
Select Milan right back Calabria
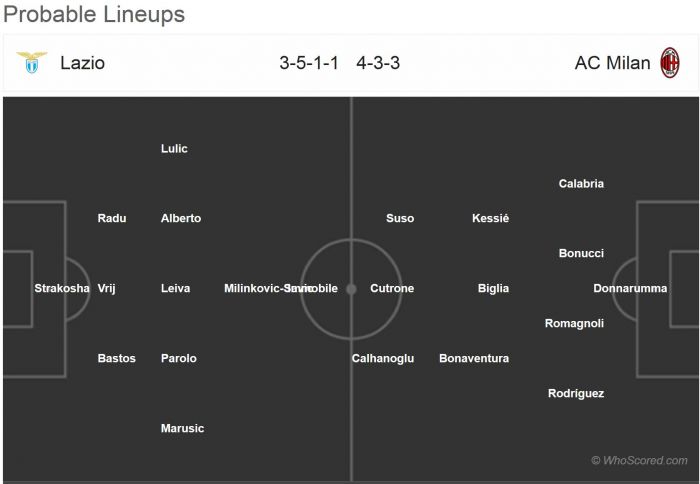pos(581,183)
